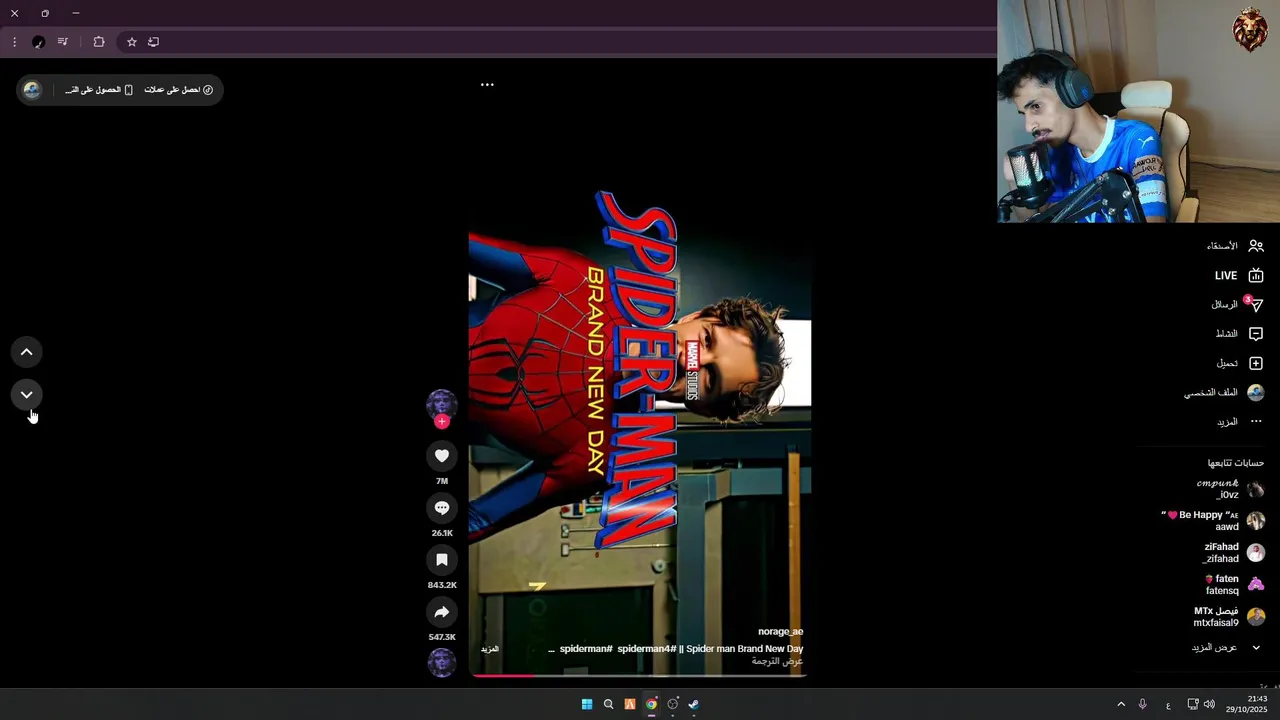
Task: Open creator avatar above the like button
Action: click(441, 404)
